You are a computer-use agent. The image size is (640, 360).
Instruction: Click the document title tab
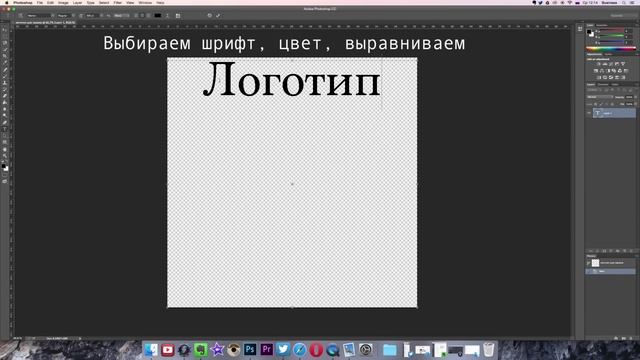(x=45, y=22)
